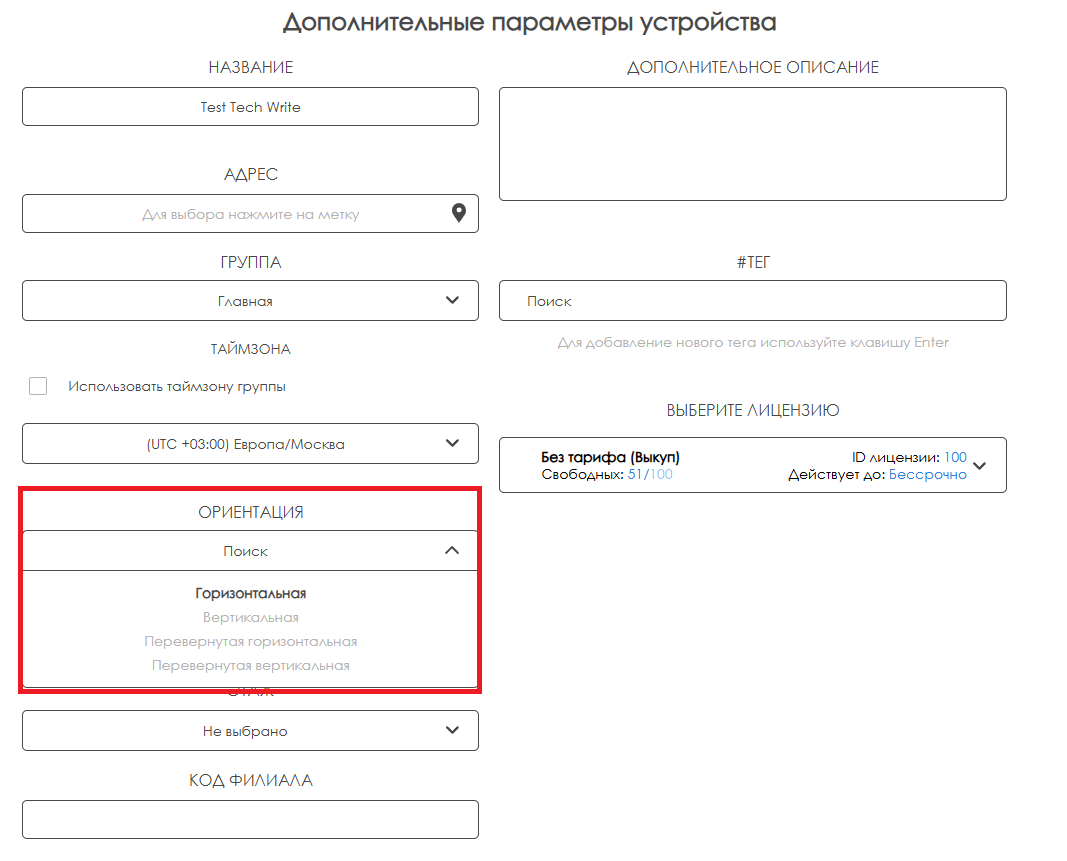Click the 51/100 free licenses counter
This screenshot has width=1067, height=861.
[x=650, y=474]
